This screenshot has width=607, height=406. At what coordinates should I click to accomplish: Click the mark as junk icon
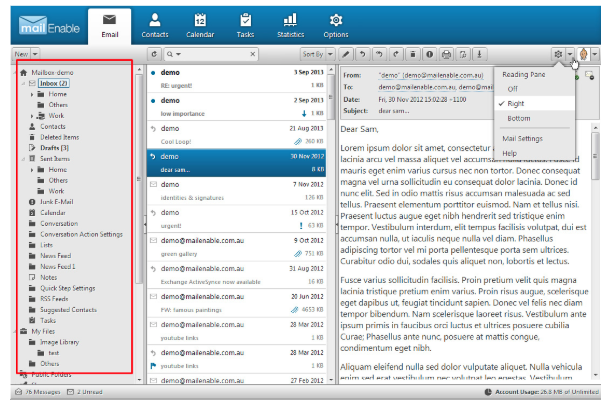(429, 53)
